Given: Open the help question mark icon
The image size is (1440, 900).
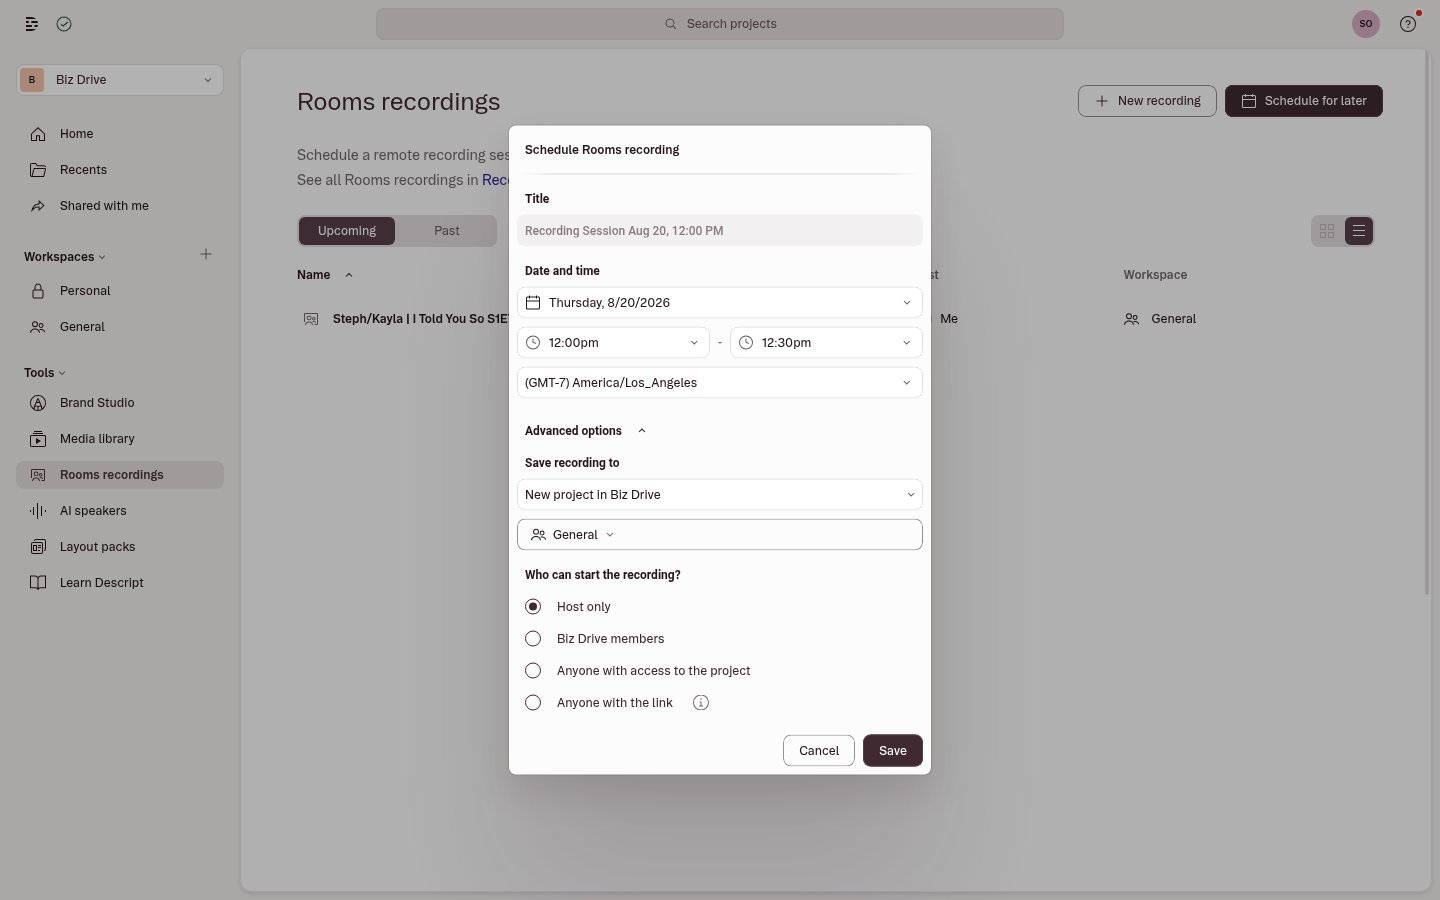Looking at the screenshot, I should [x=1408, y=24].
